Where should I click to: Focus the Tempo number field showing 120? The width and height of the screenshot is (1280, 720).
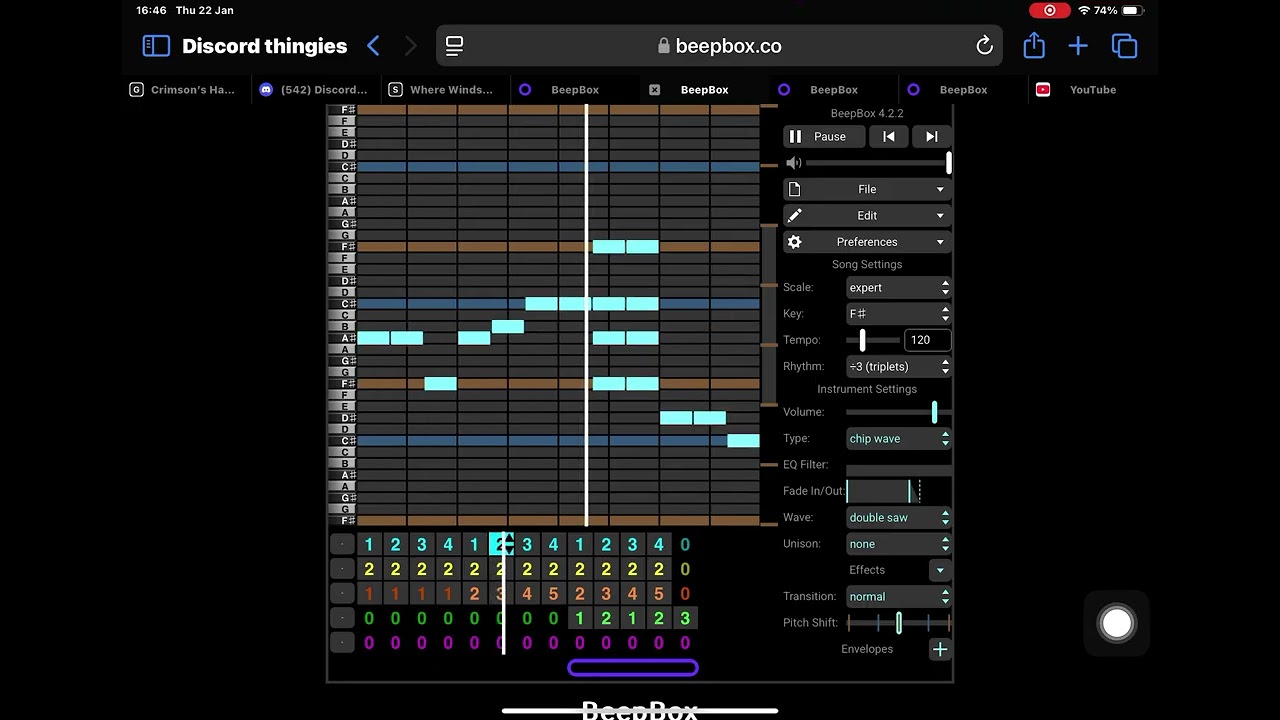tap(927, 341)
